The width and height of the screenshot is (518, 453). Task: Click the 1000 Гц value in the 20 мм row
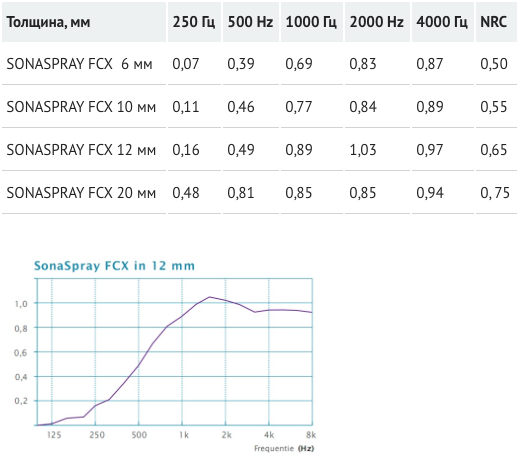pyautogui.click(x=299, y=193)
